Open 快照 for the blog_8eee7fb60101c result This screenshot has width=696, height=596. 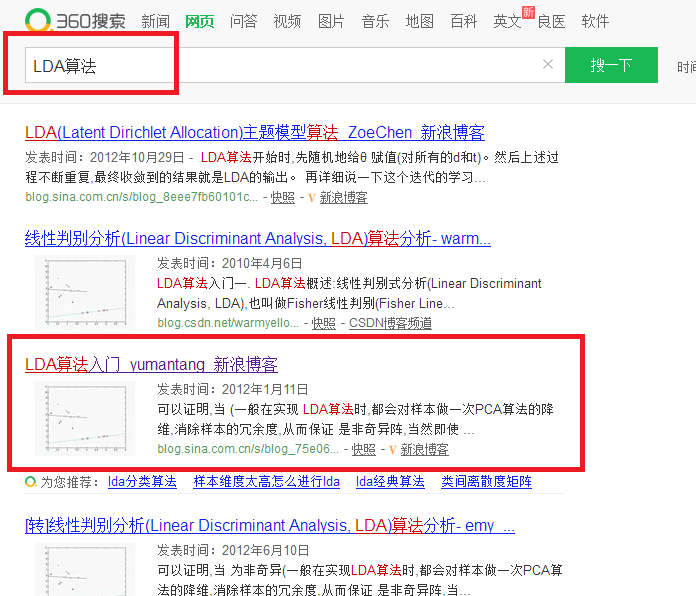pos(283,197)
